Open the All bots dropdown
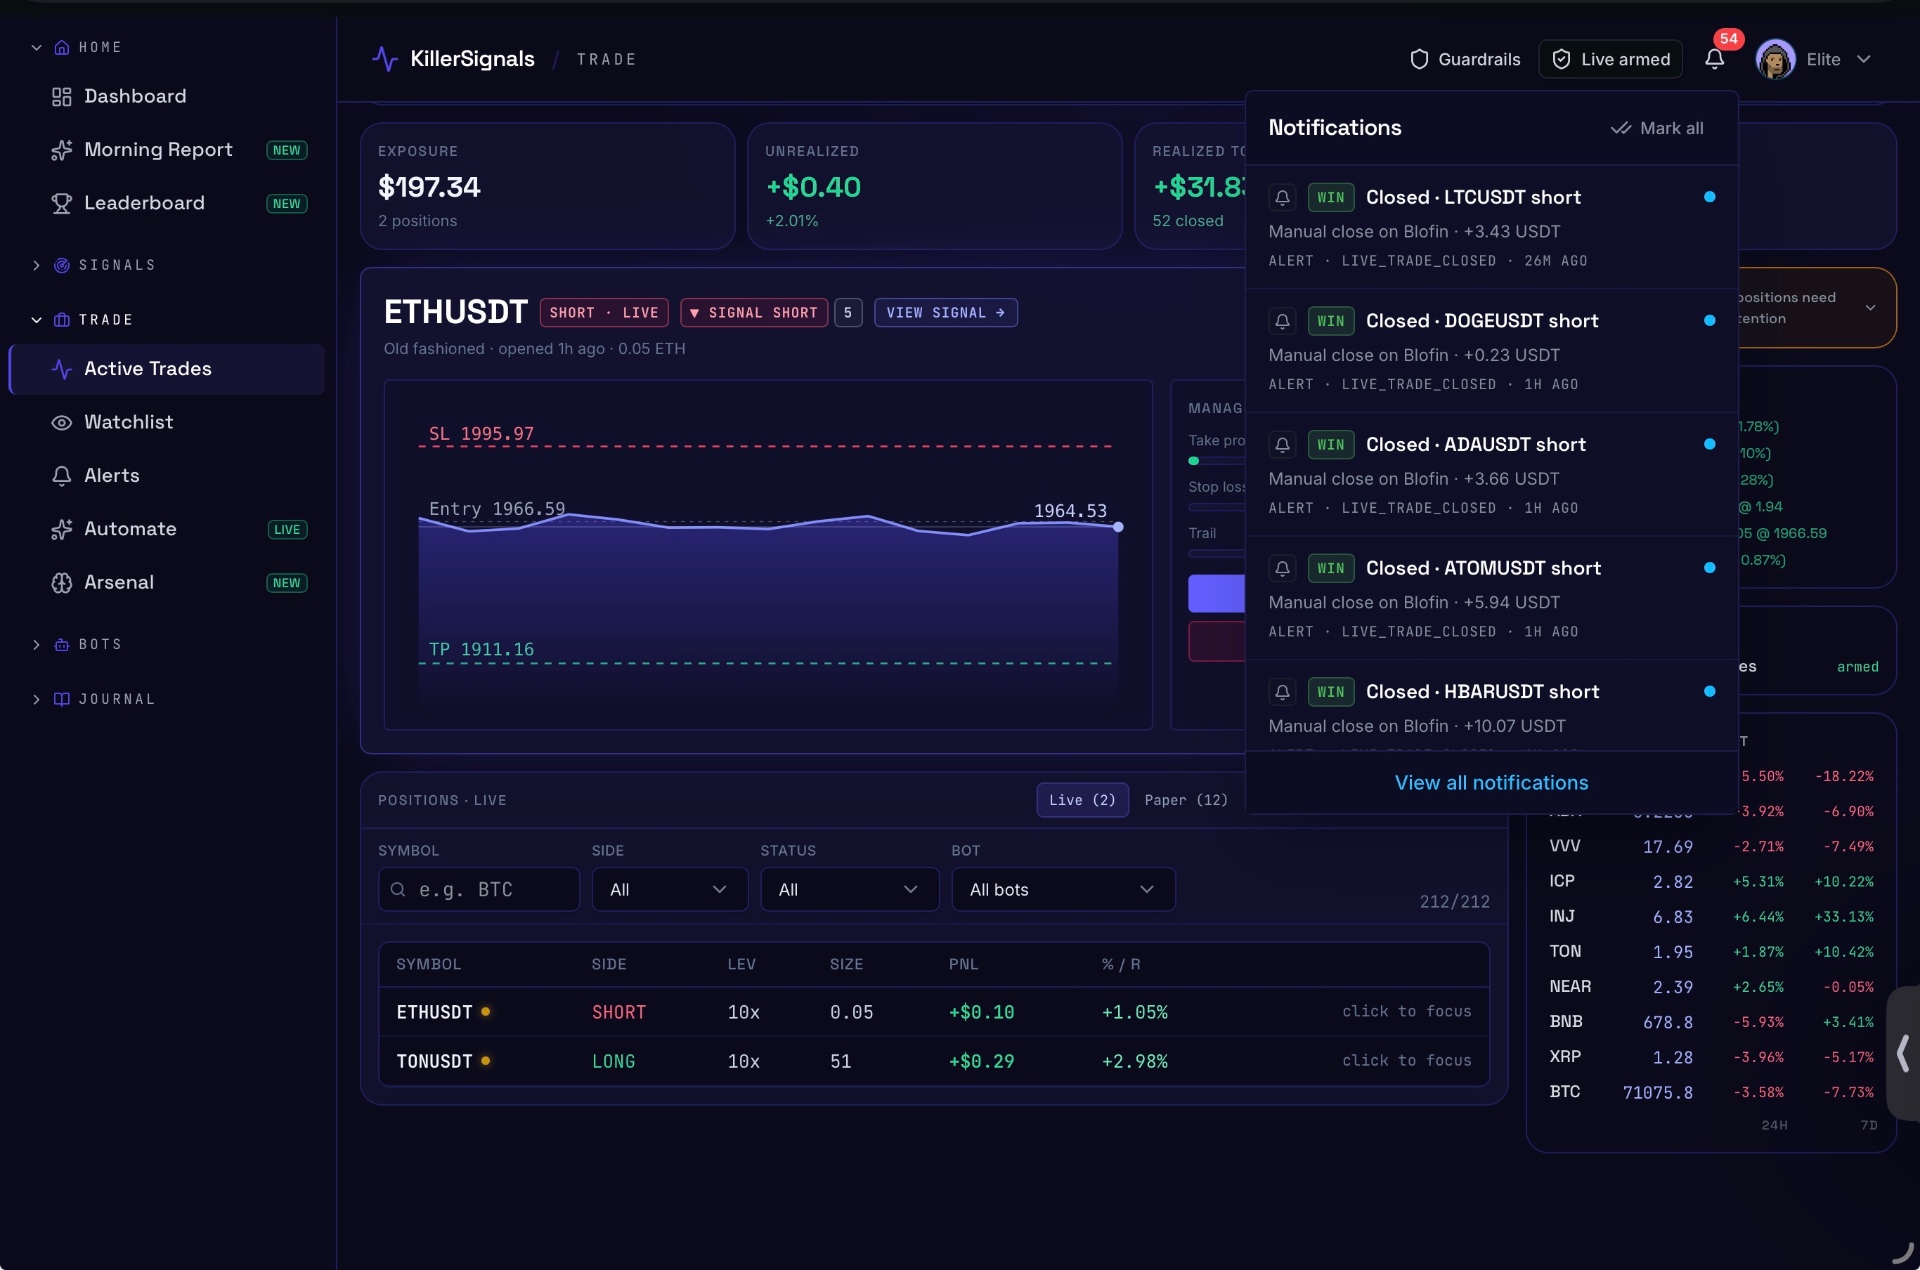This screenshot has height=1270, width=1920. (x=1063, y=889)
